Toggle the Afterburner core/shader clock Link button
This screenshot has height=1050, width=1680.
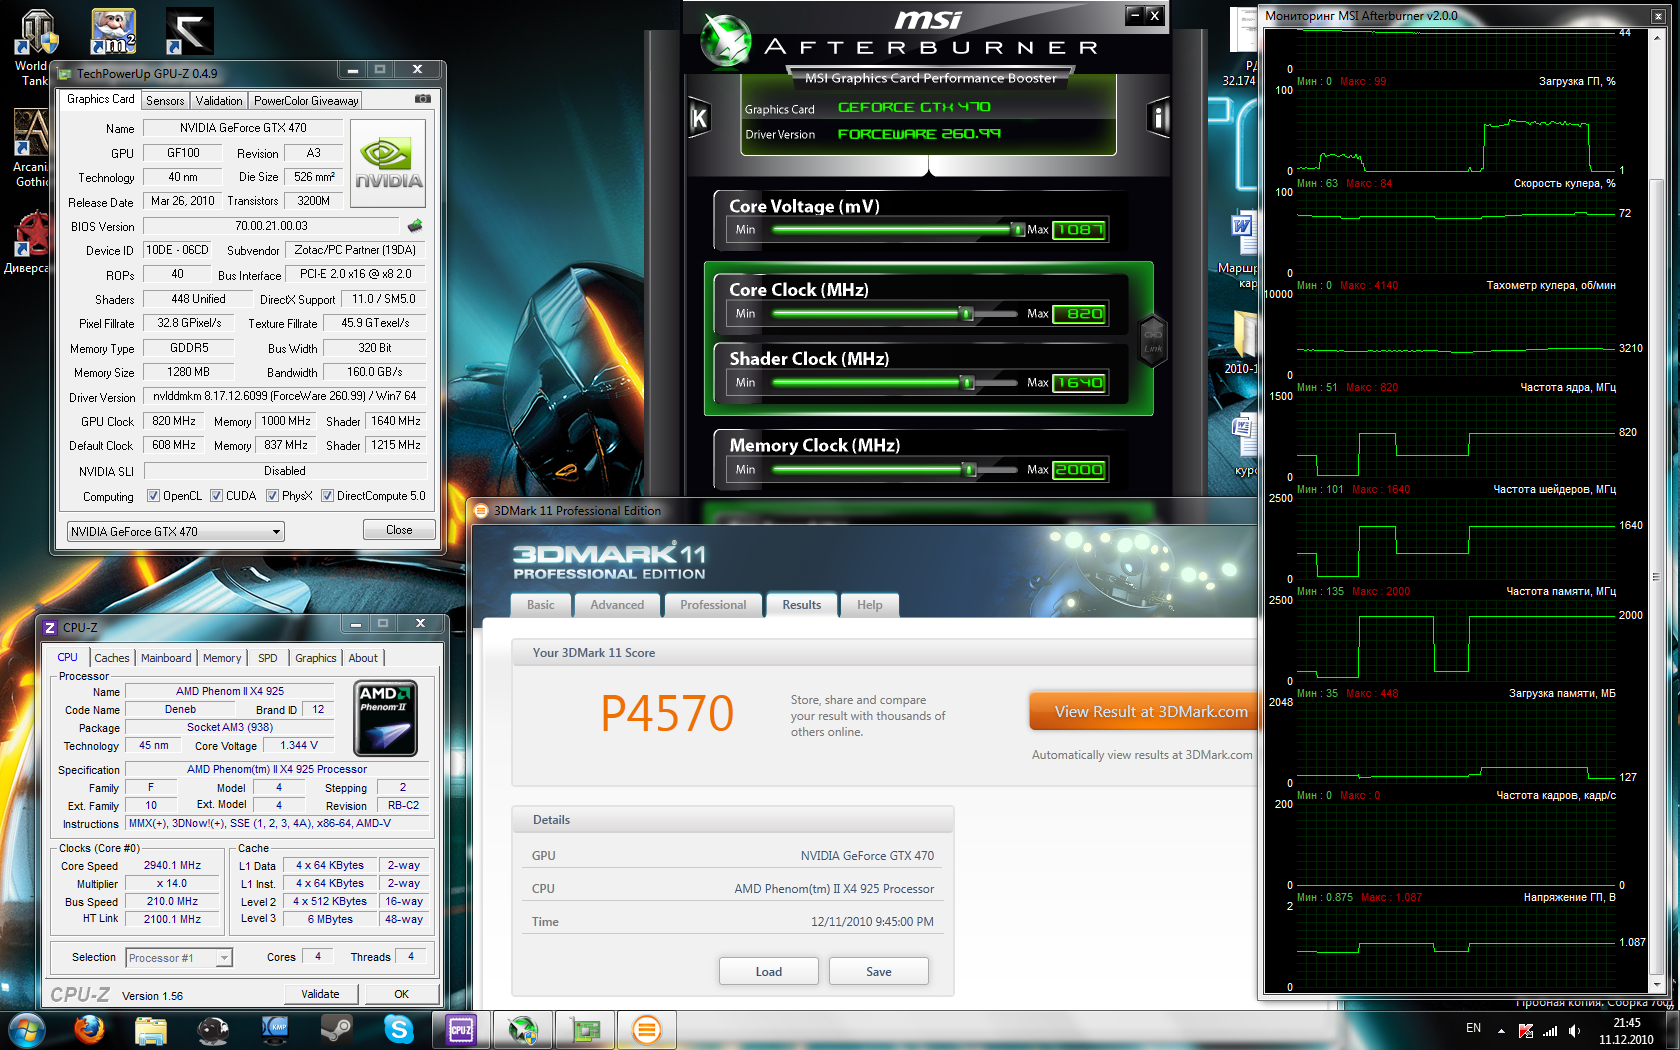tap(1153, 339)
